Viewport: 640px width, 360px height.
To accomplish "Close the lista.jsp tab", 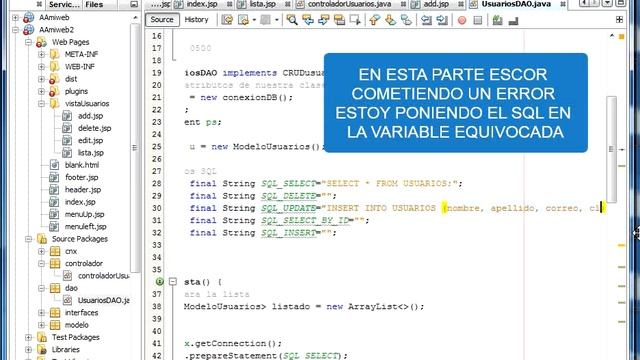I will (288, 4).
